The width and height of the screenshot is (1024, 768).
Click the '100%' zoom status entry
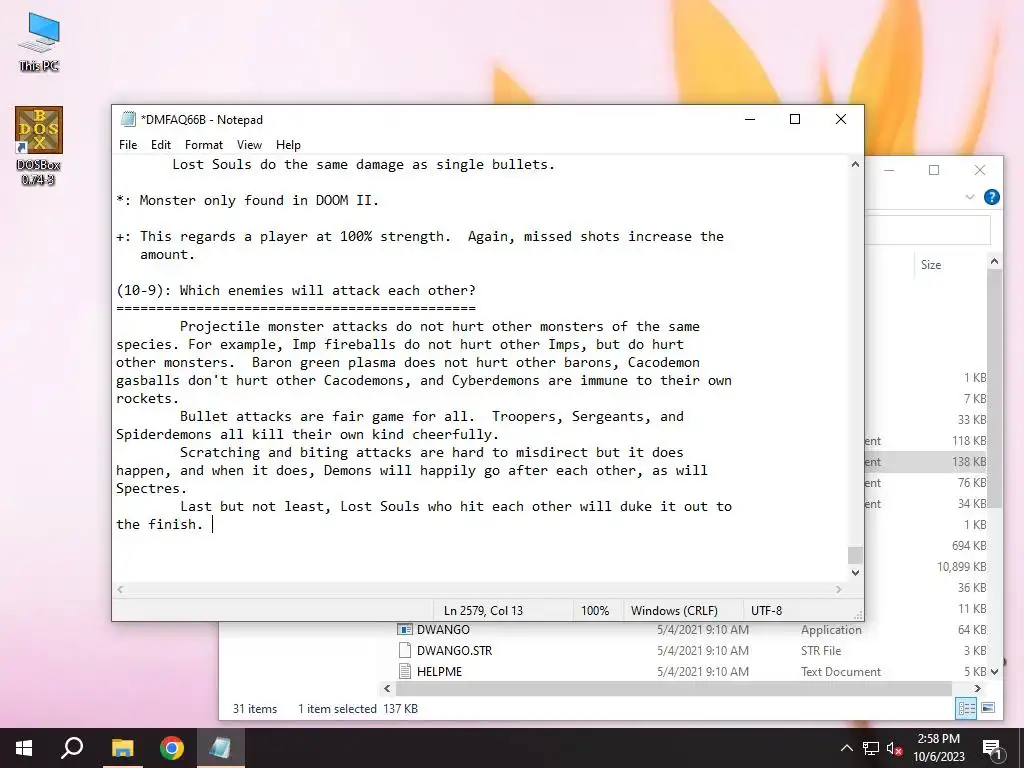[x=595, y=611]
